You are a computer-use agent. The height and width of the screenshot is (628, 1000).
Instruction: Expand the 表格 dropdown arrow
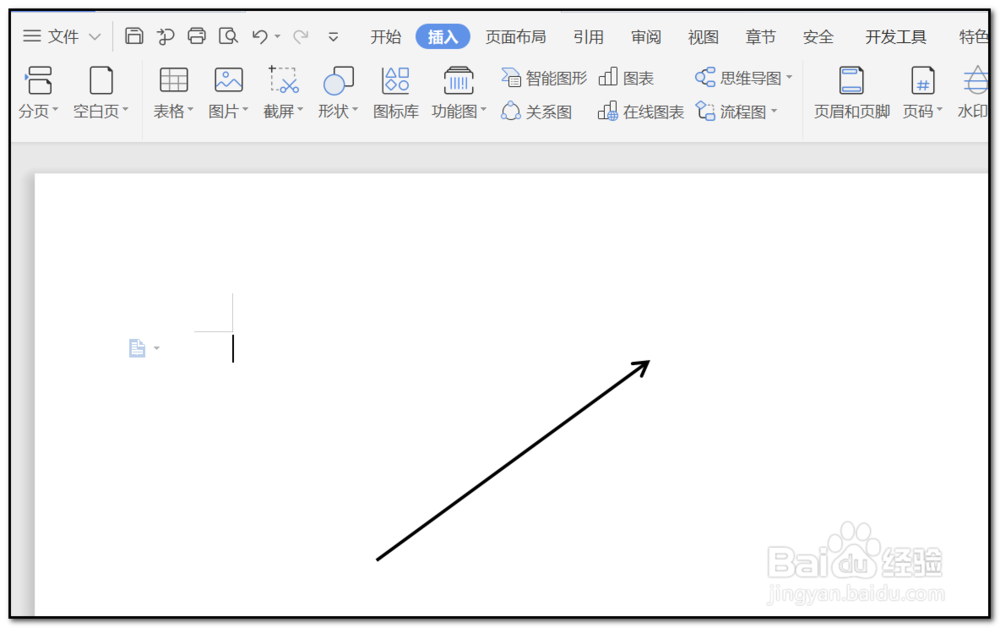(190, 110)
